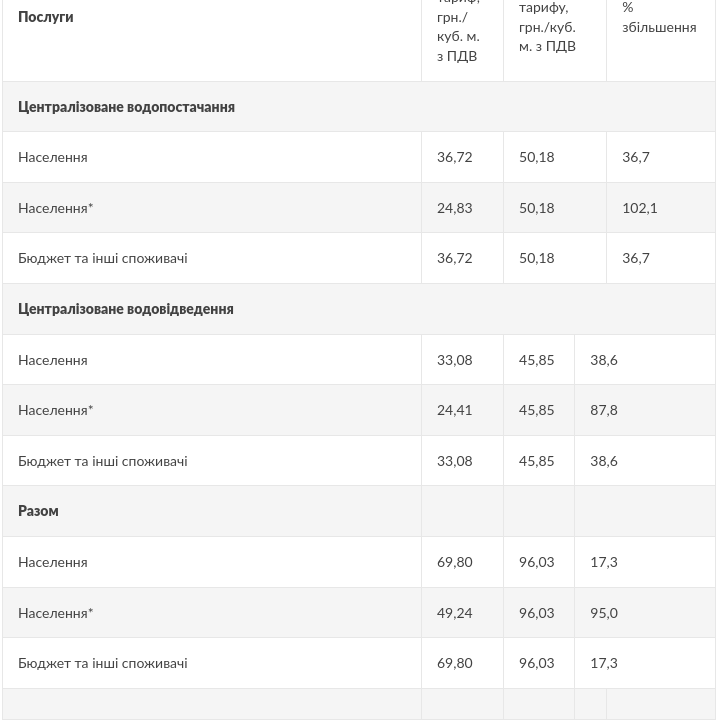Click the 33,08 value in Населення drainage row

point(454,360)
